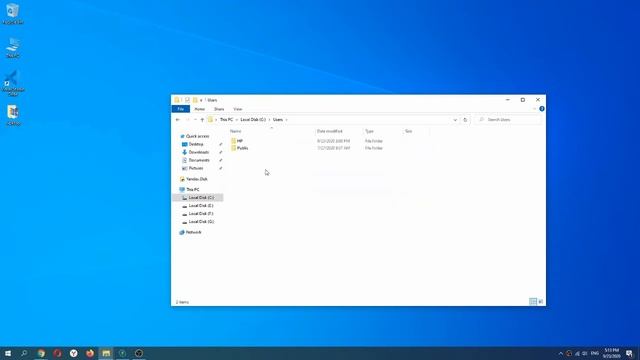The image size is (640, 360).
Task: Open Documents in Quick access
Action: (199, 160)
